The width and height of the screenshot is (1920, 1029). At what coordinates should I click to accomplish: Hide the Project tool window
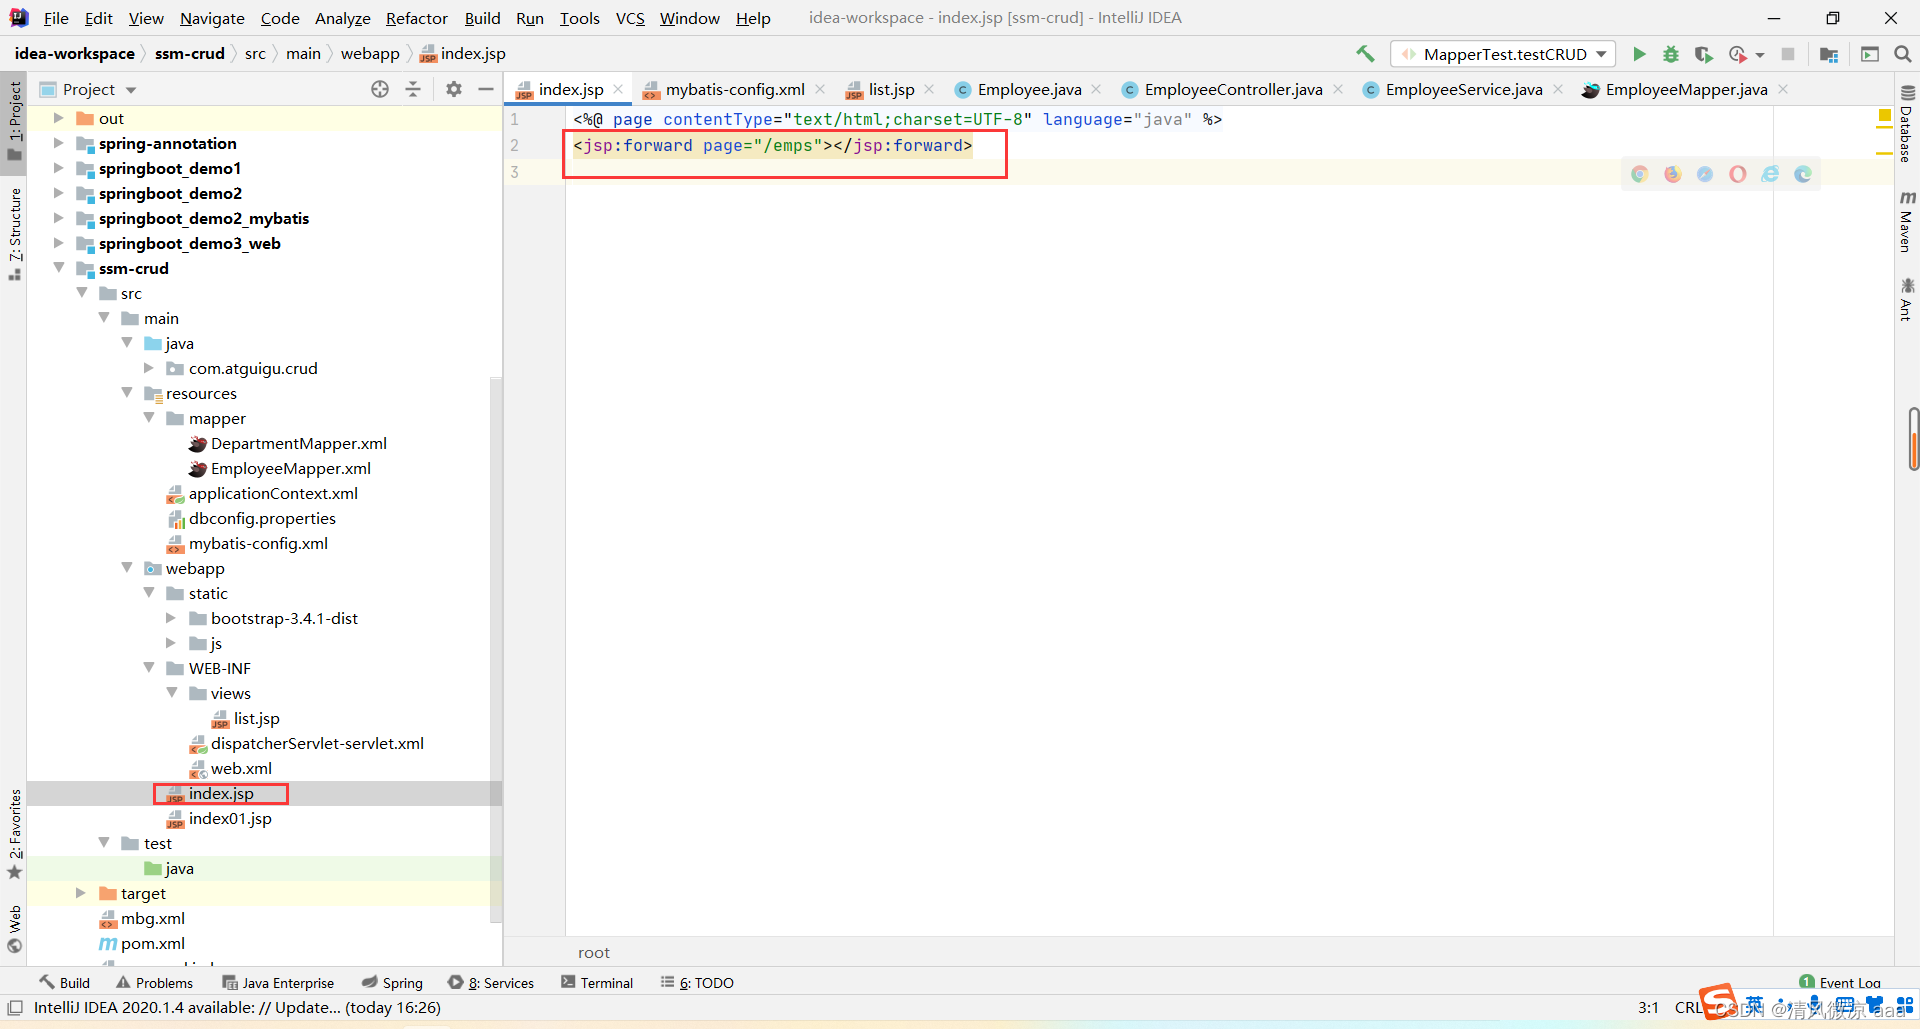(x=486, y=89)
